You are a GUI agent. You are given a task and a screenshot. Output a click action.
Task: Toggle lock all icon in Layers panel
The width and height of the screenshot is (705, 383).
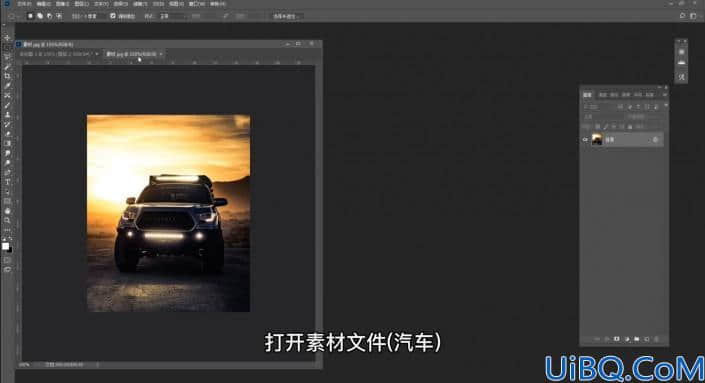point(630,127)
